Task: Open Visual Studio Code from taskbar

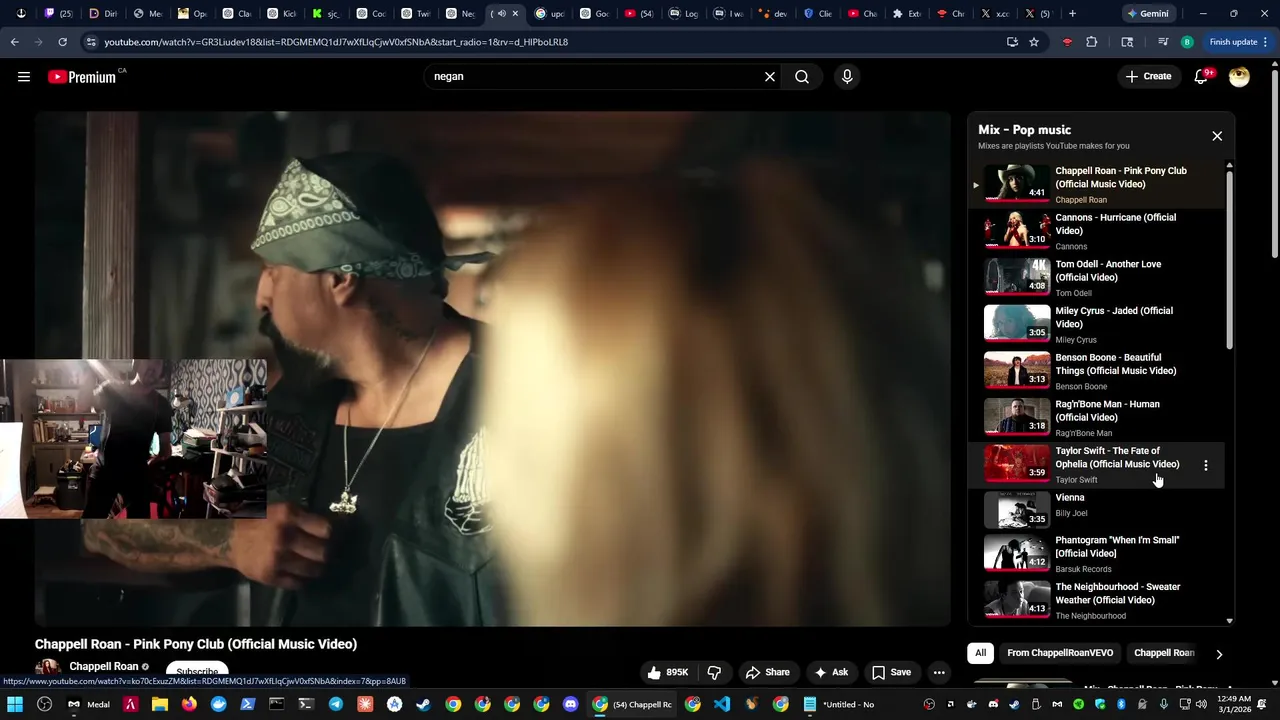Action: pos(722,704)
